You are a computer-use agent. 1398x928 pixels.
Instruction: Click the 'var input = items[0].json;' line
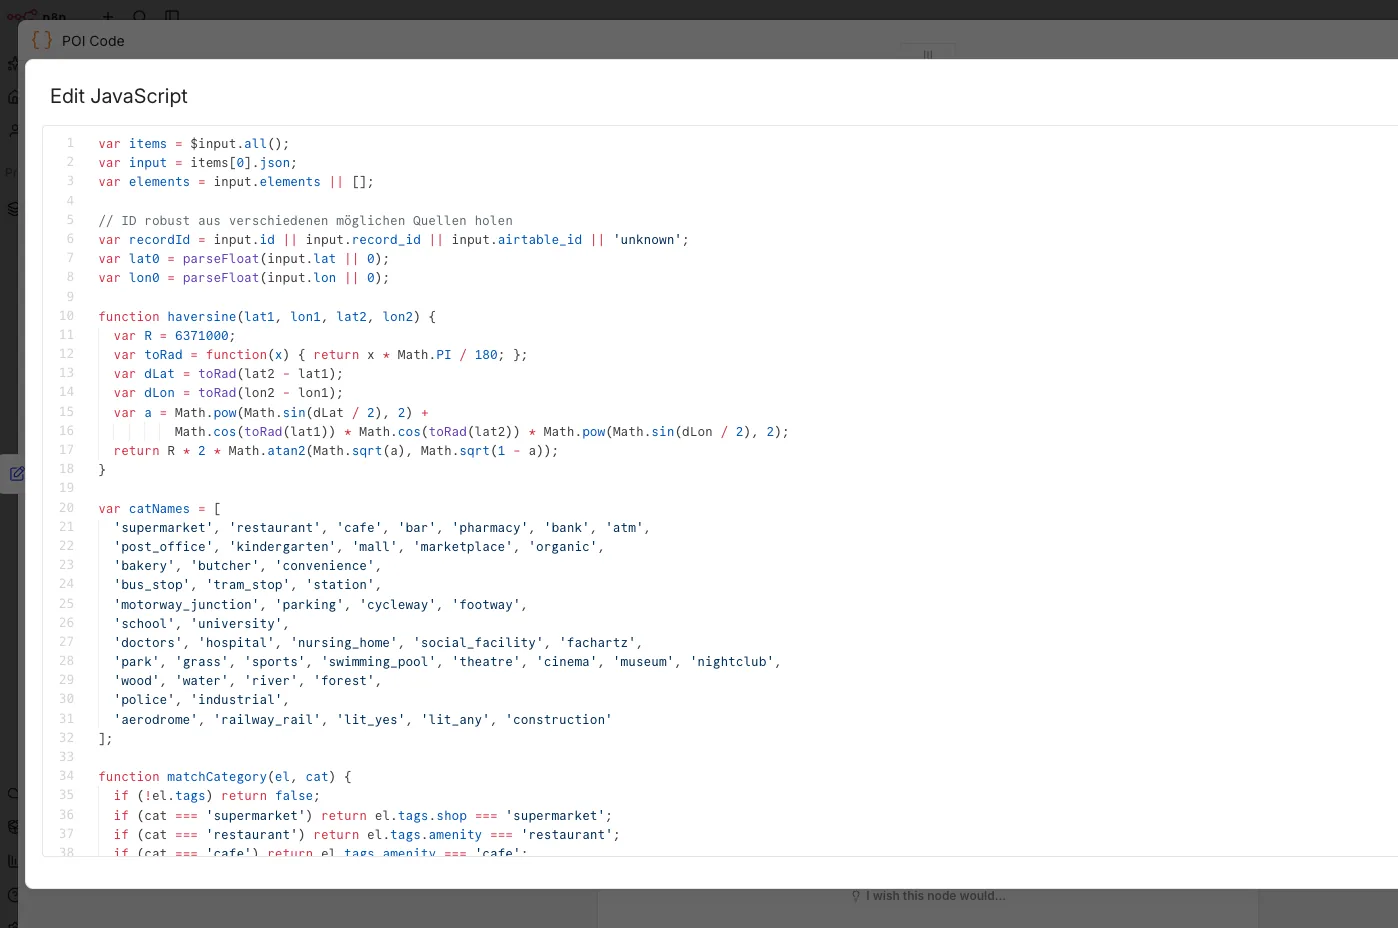coord(198,163)
